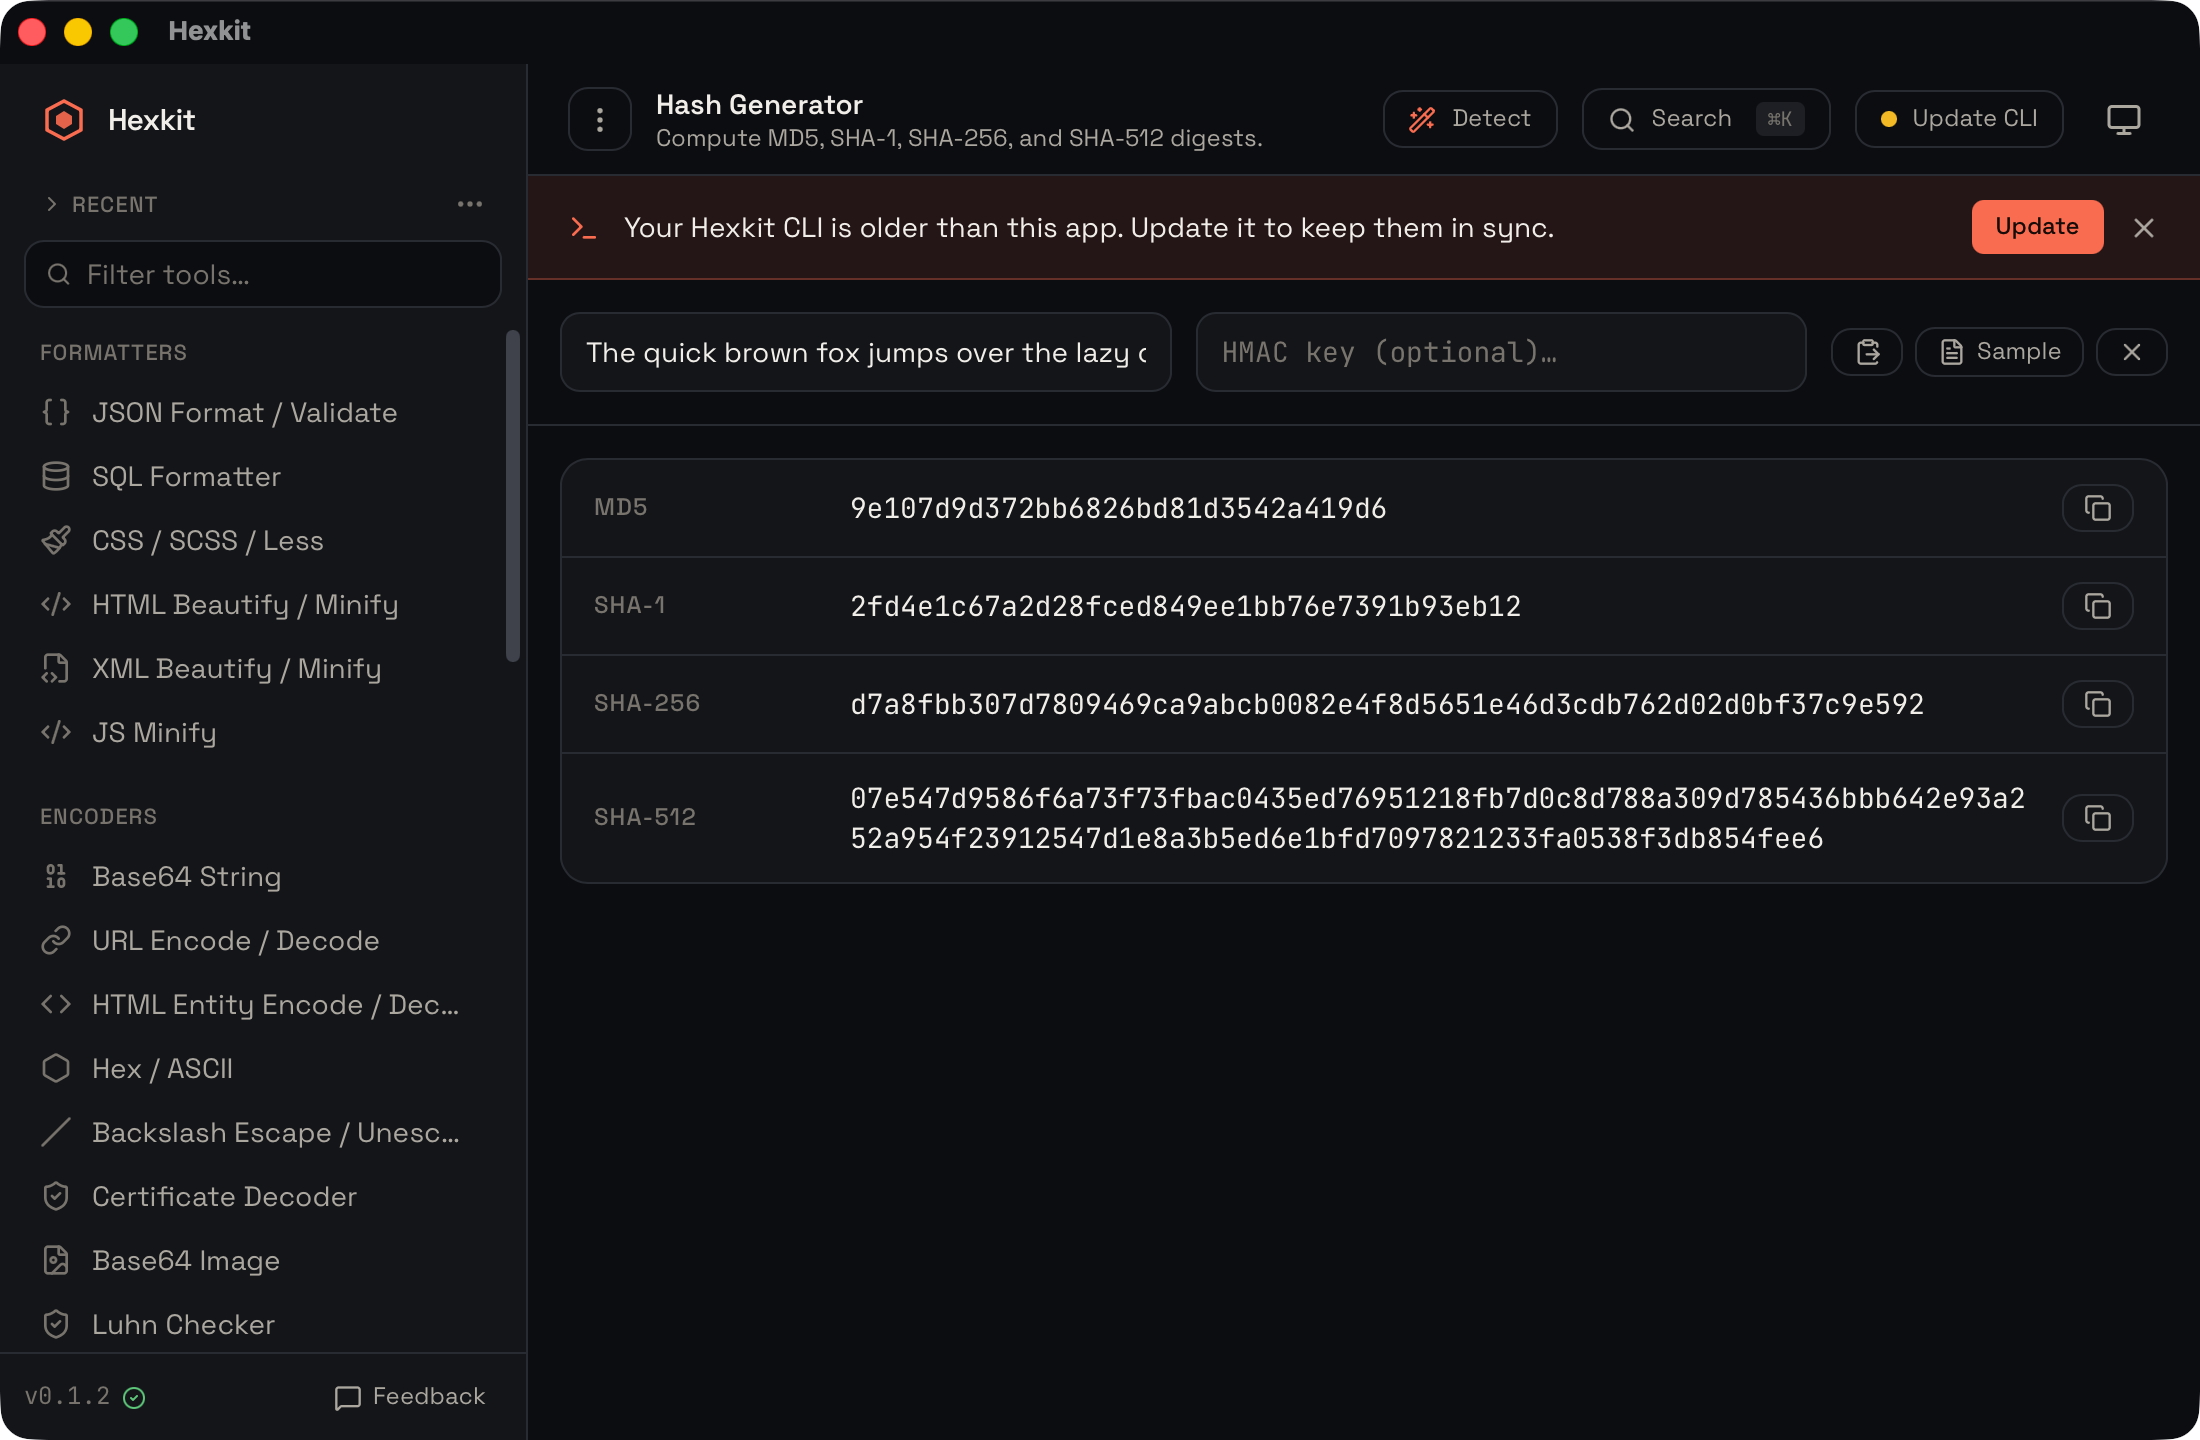
Task: Click the Base64 String binary icon
Action: coord(56,876)
